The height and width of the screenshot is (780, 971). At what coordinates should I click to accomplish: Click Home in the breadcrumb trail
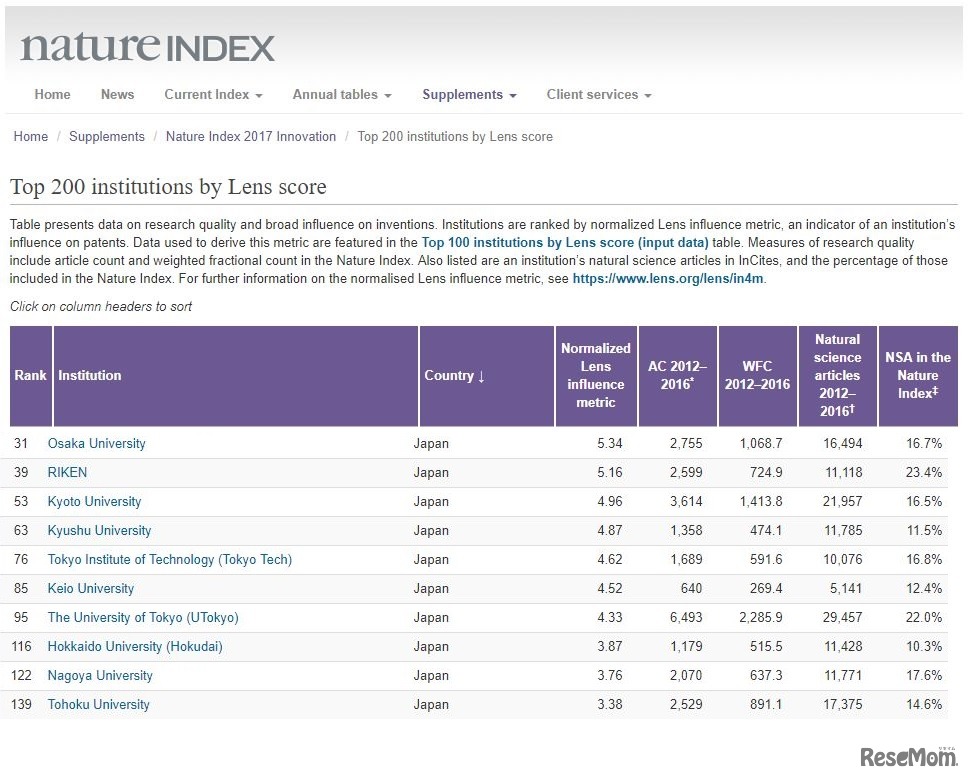coord(30,137)
